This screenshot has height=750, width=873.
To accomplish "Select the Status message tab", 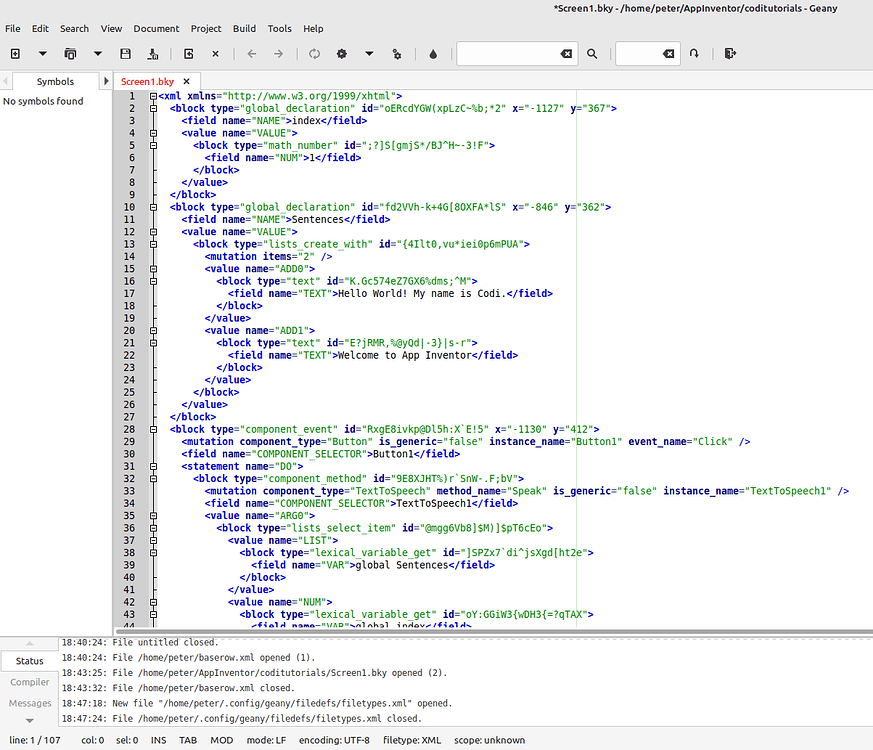I will pyautogui.click(x=30, y=661).
